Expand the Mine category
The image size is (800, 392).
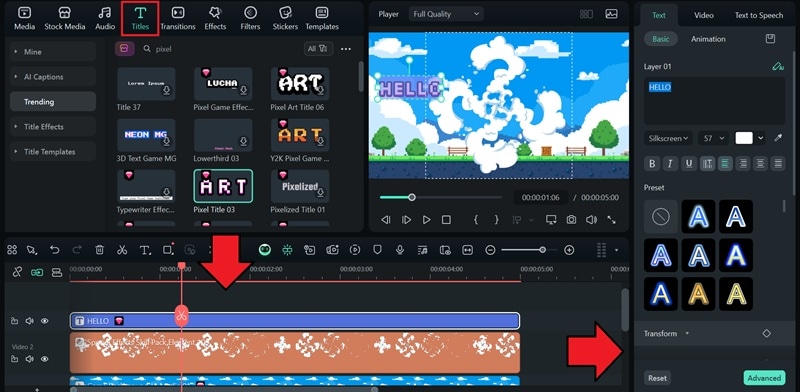[53, 52]
